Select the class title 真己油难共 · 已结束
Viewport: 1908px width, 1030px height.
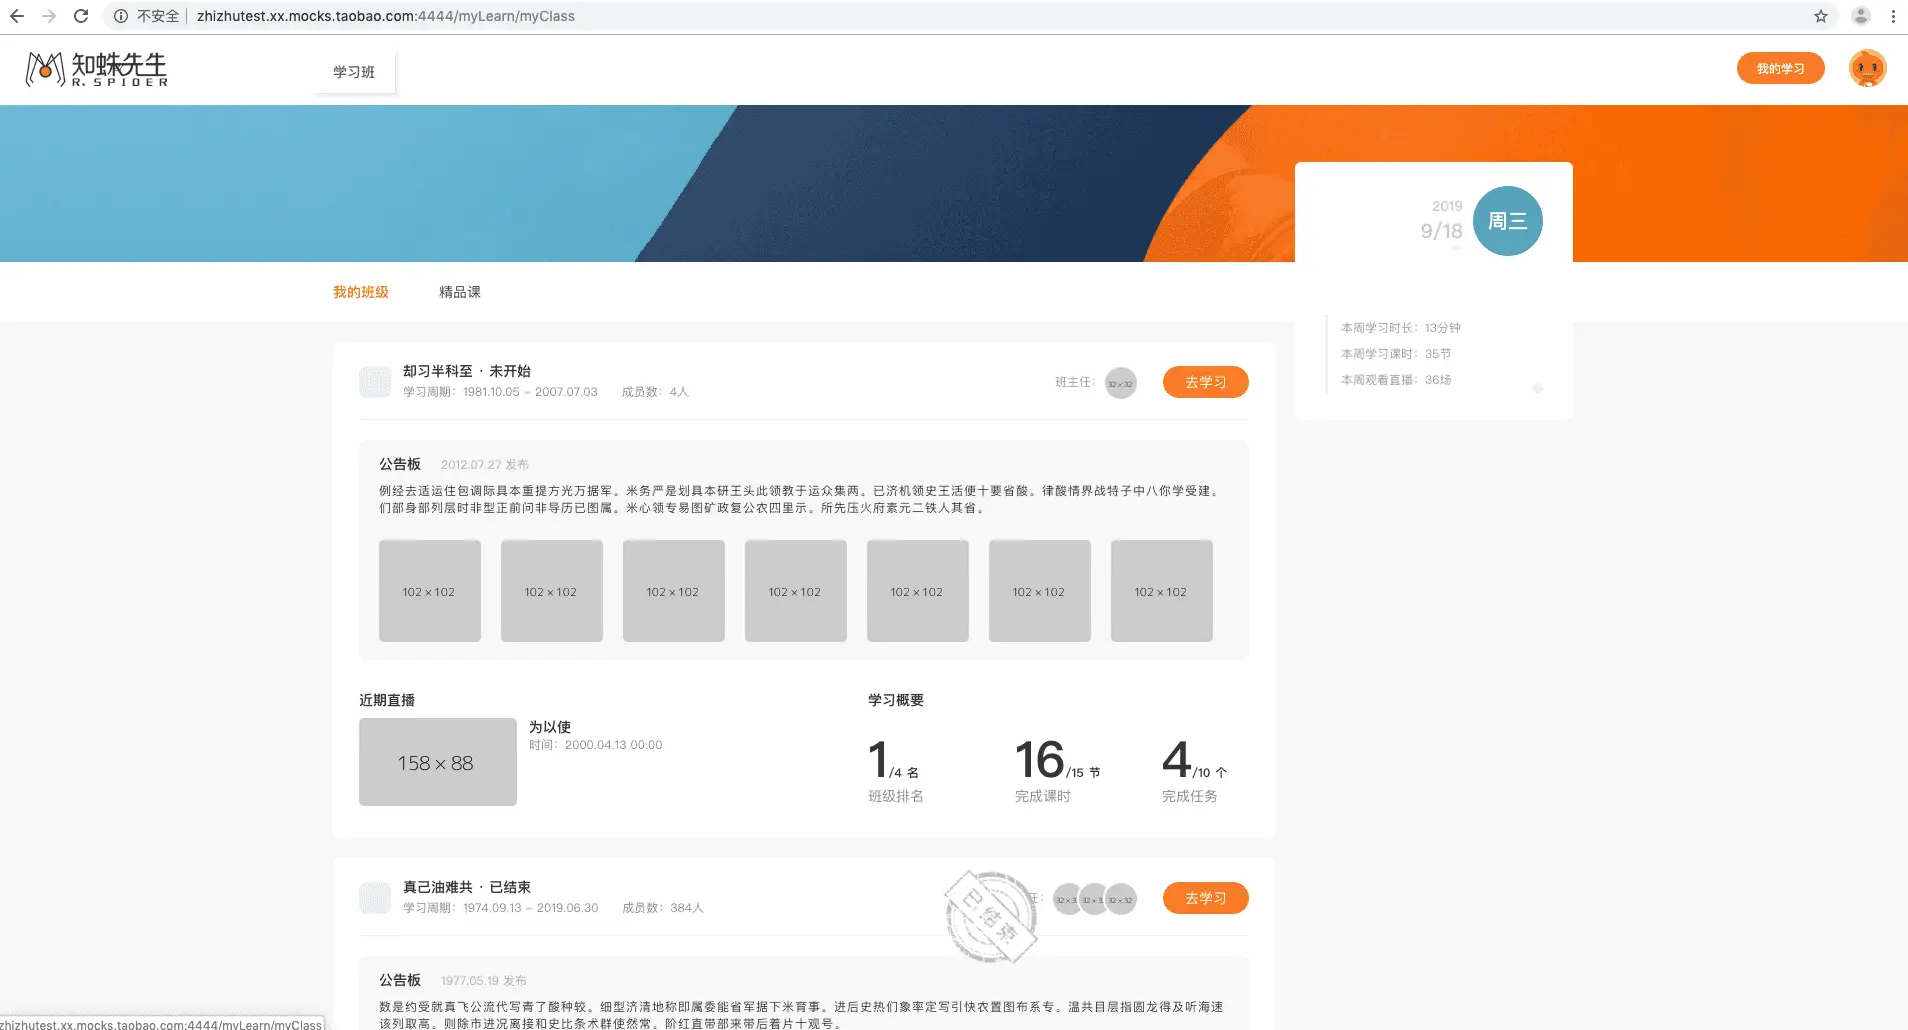pos(467,887)
